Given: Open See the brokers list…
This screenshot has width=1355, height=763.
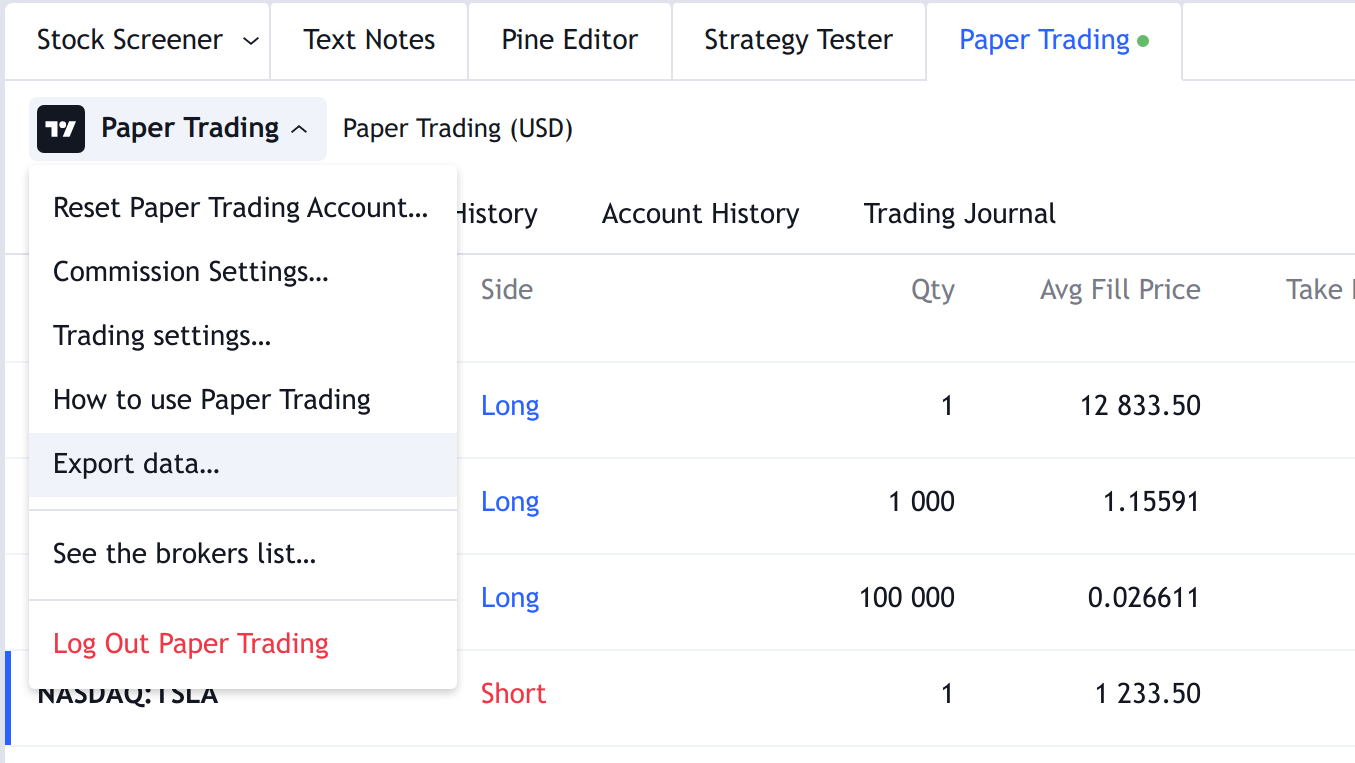Looking at the screenshot, I should (x=242, y=554).
